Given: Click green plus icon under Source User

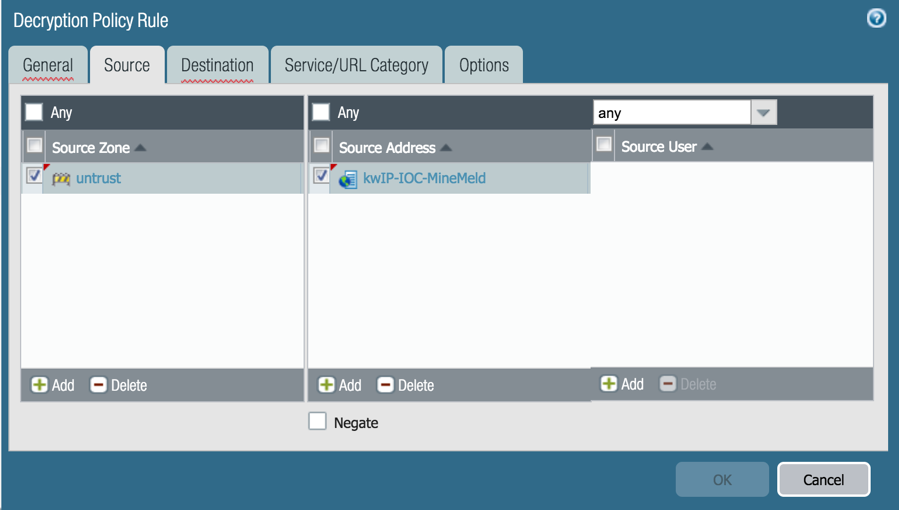Looking at the screenshot, I should [x=609, y=383].
